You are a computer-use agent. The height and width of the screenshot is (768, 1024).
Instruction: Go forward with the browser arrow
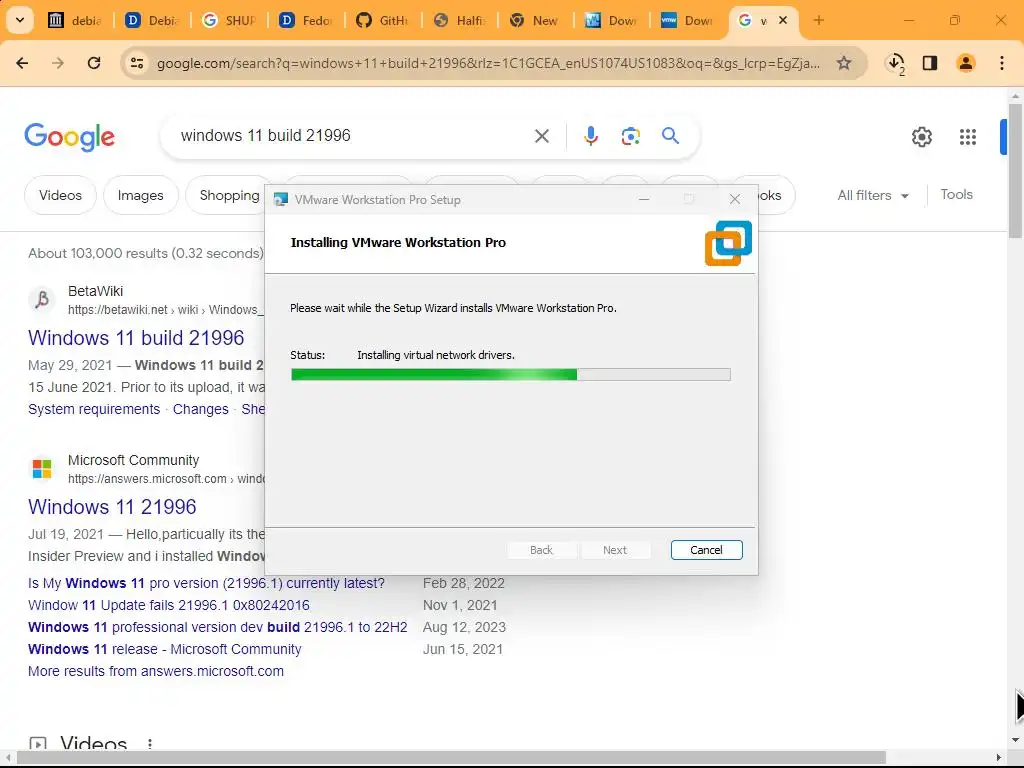(x=58, y=63)
